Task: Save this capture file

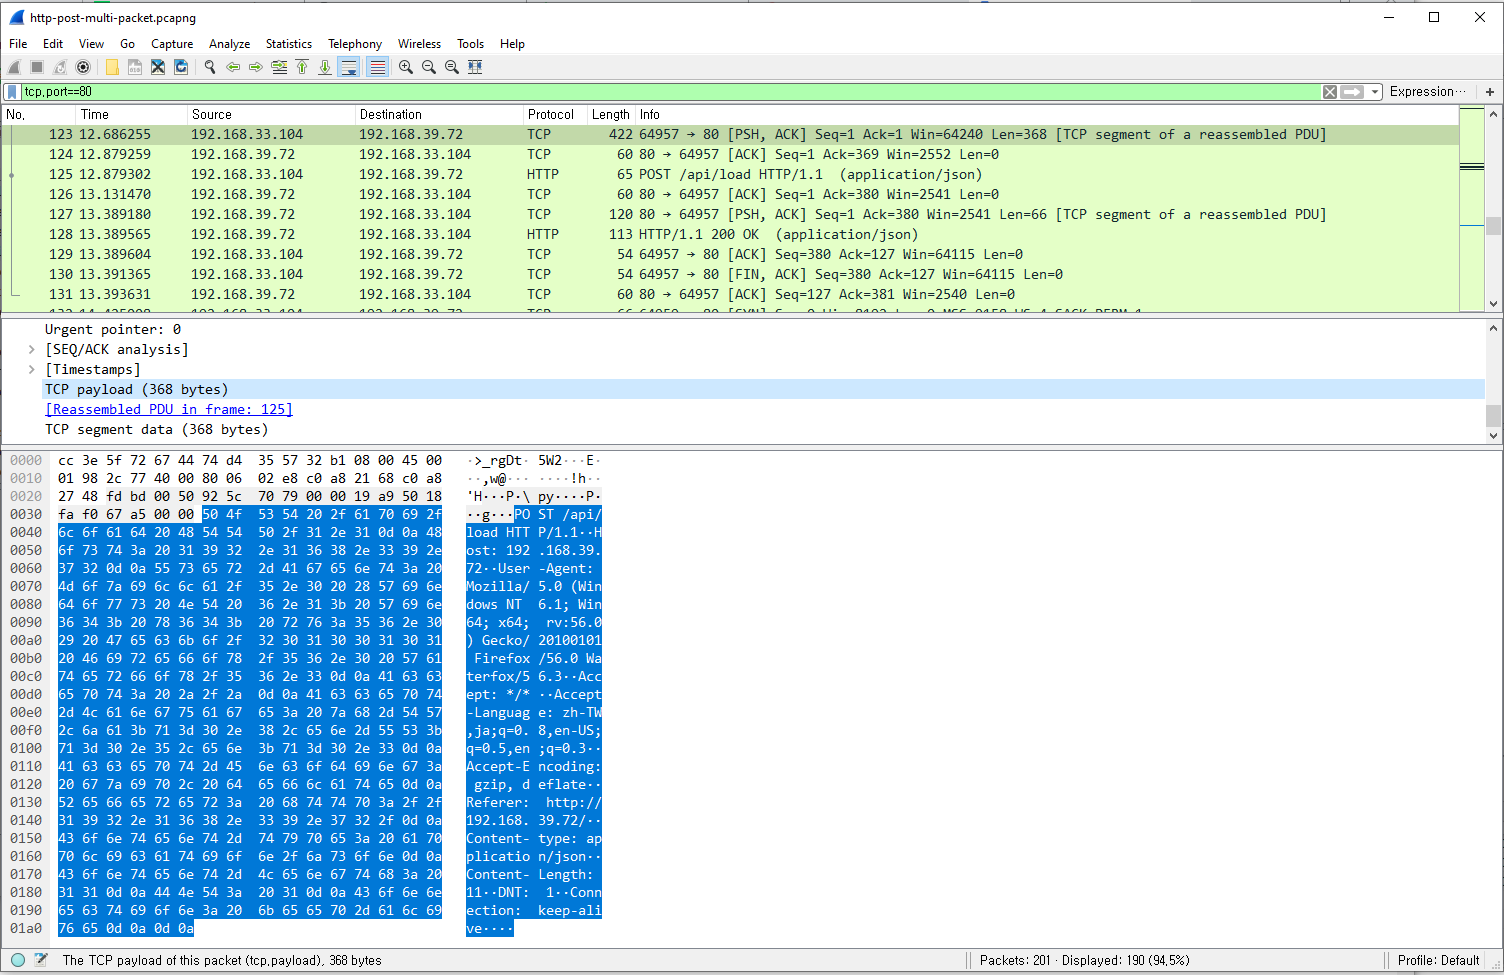Action: pos(135,67)
